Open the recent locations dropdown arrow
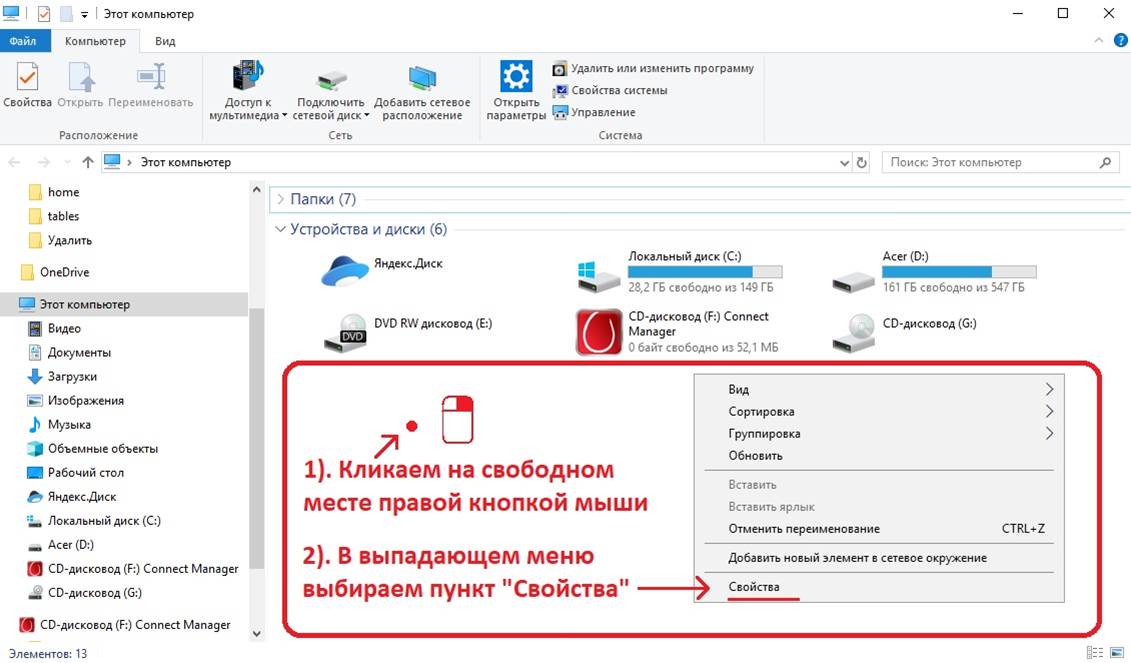The height and width of the screenshot is (663, 1131). point(67,162)
